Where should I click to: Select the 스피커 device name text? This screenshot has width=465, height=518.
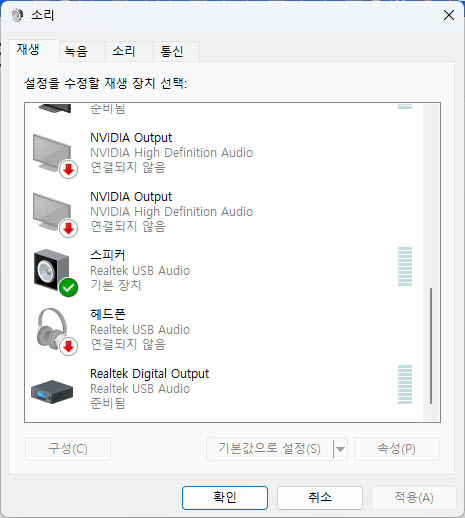[x=108, y=255]
